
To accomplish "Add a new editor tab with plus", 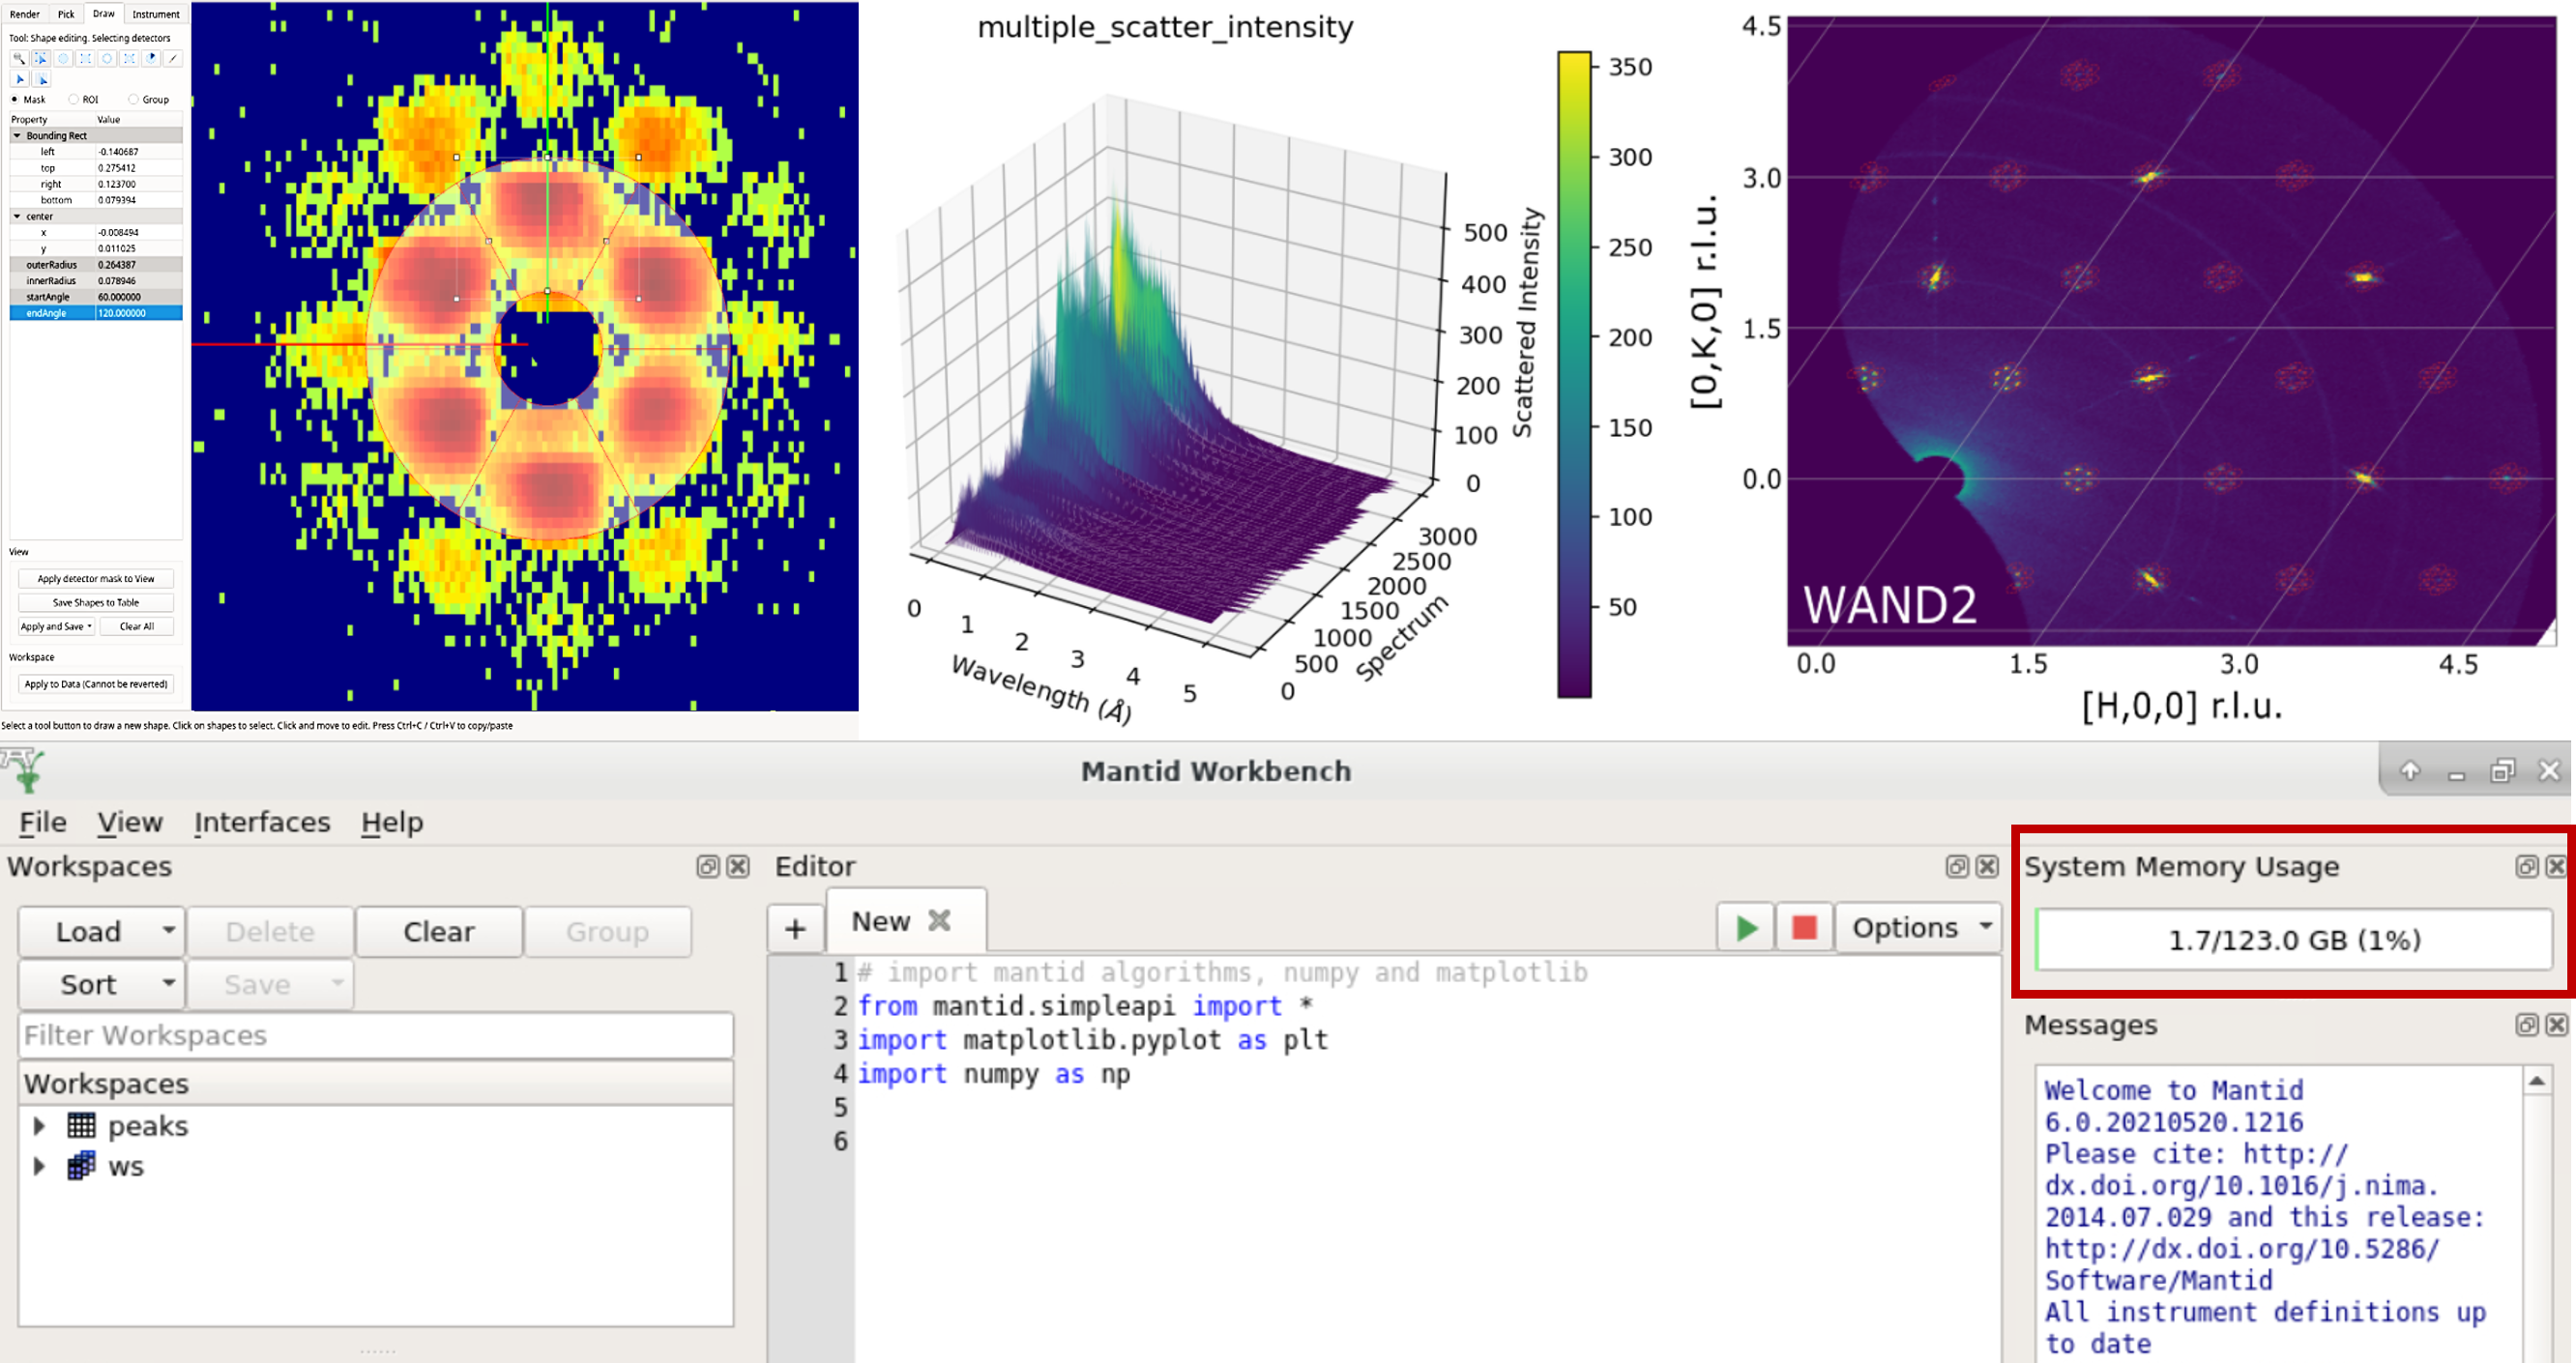I will coord(795,929).
